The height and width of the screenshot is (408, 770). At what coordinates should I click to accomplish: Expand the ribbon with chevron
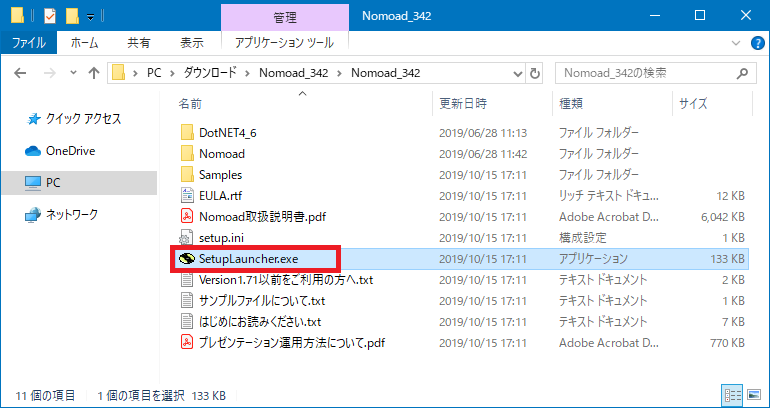pyautogui.click(x=736, y=43)
